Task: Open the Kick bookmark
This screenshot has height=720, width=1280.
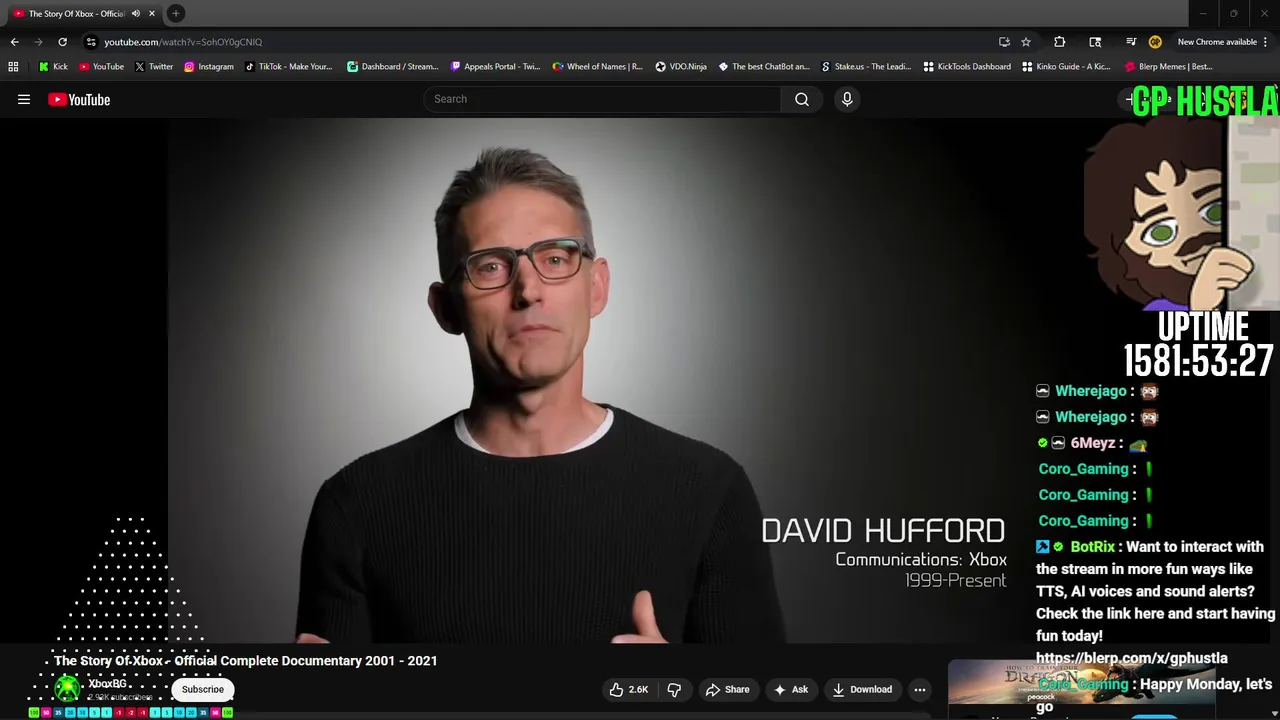Action: (x=53, y=67)
